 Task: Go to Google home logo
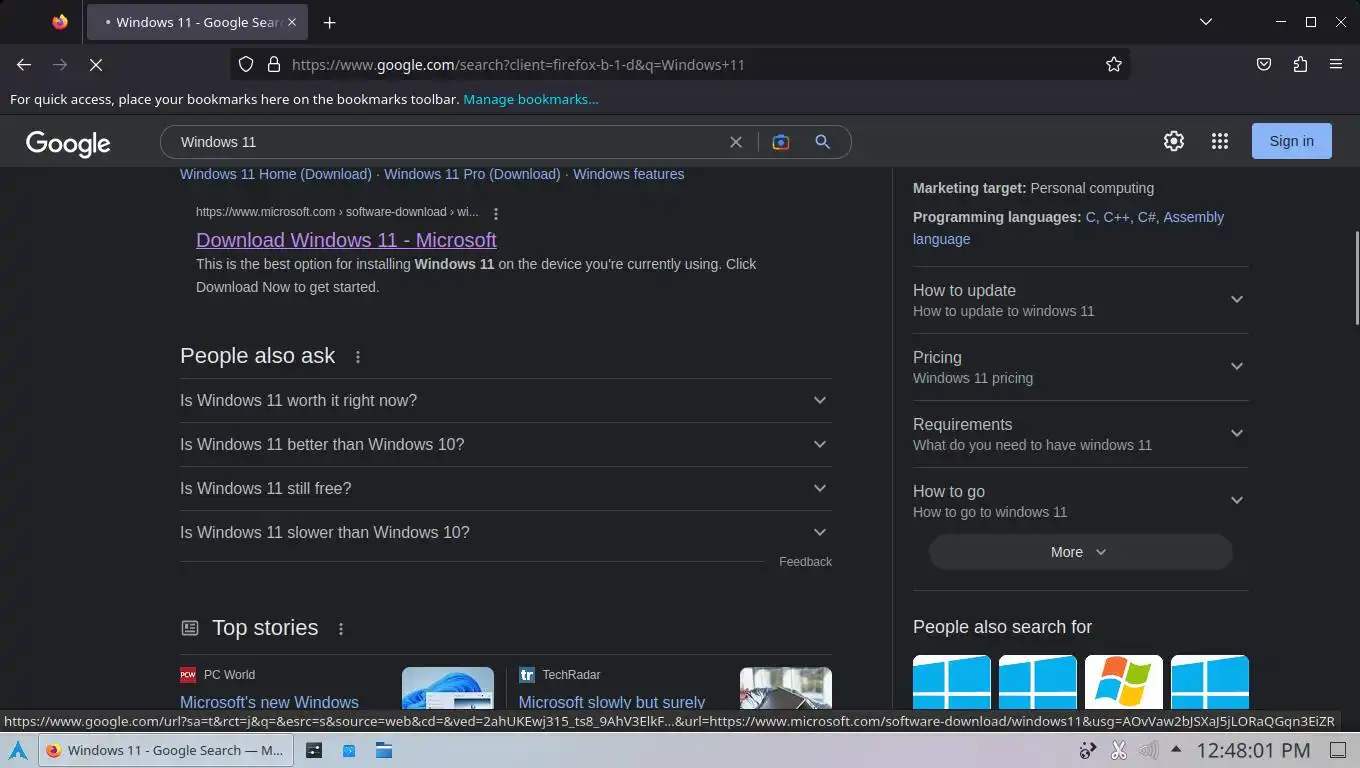(x=68, y=143)
